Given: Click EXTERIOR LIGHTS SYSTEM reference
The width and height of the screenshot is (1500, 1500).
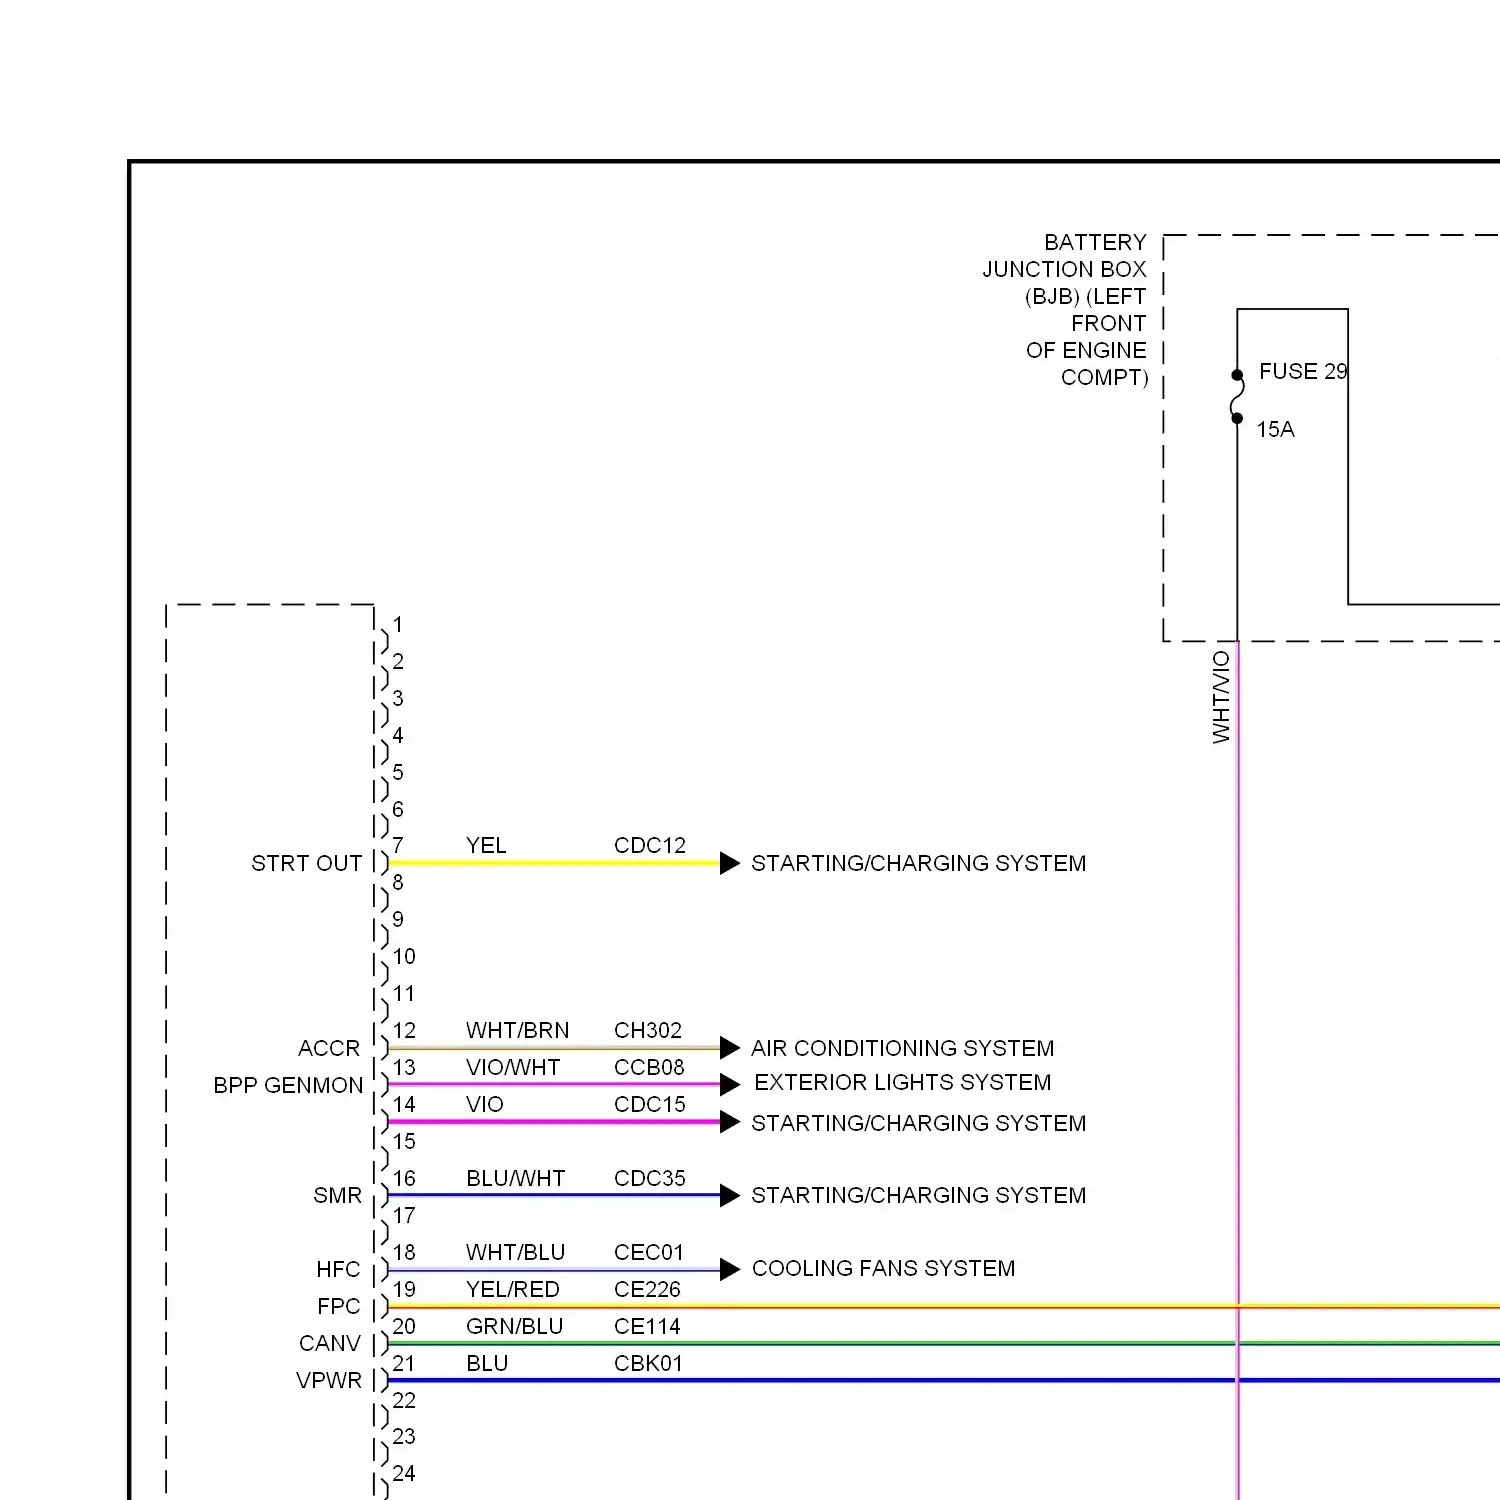Looking at the screenshot, I should click(x=903, y=1082).
